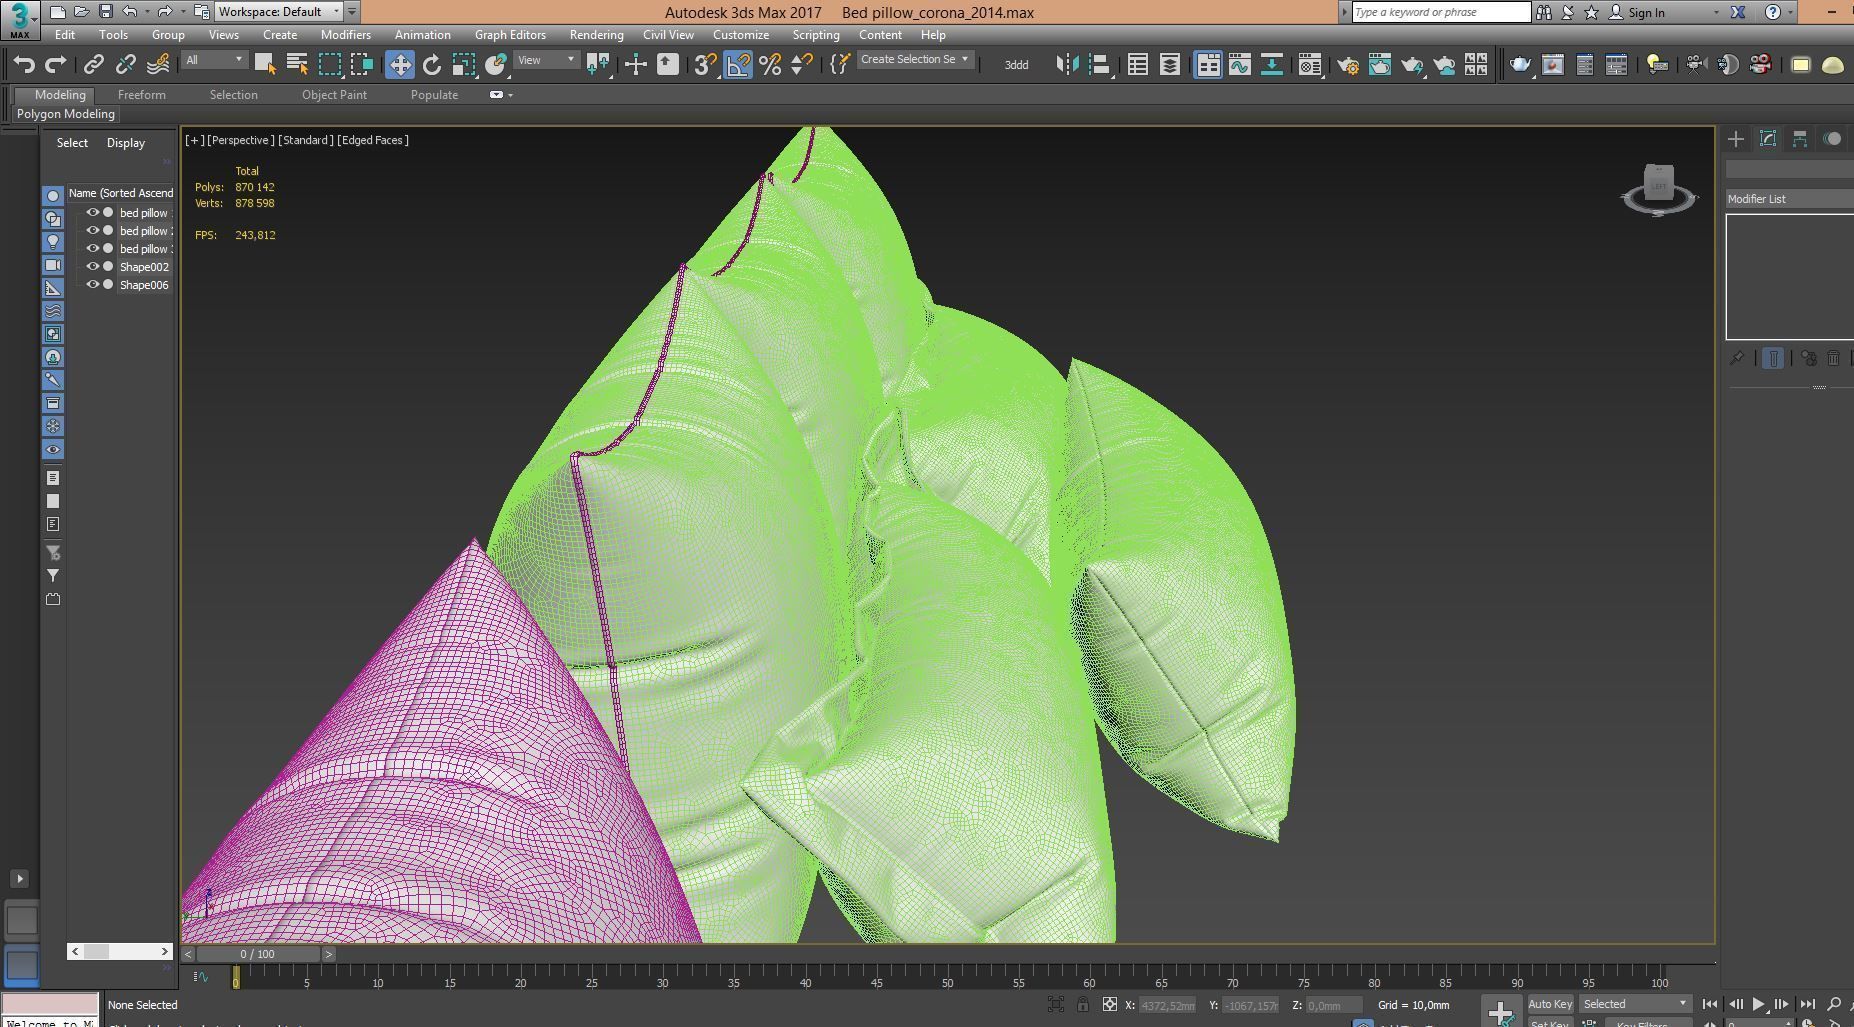The width and height of the screenshot is (1854, 1027).
Task: Activate the Select Object arrow tool
Action: click(265, 65)
